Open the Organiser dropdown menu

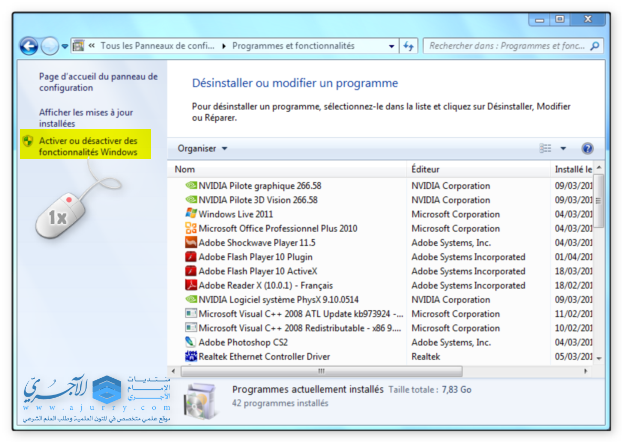click(x=202, y=148)
